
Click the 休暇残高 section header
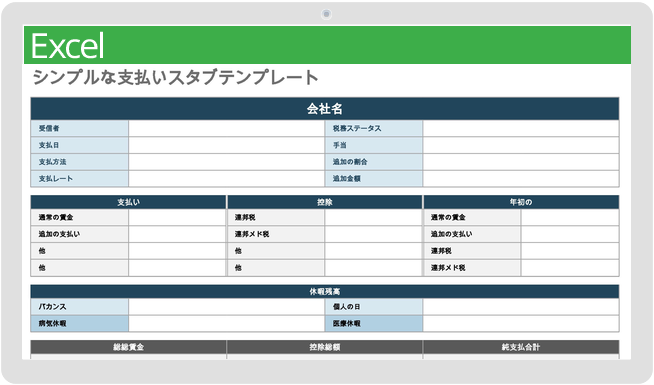click(324, 292)
